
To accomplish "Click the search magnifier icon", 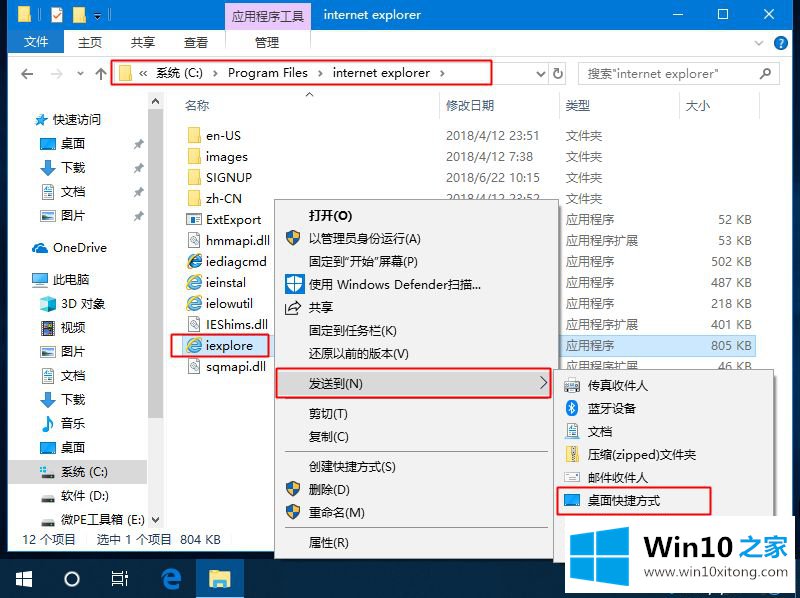I will pos(765,74).
